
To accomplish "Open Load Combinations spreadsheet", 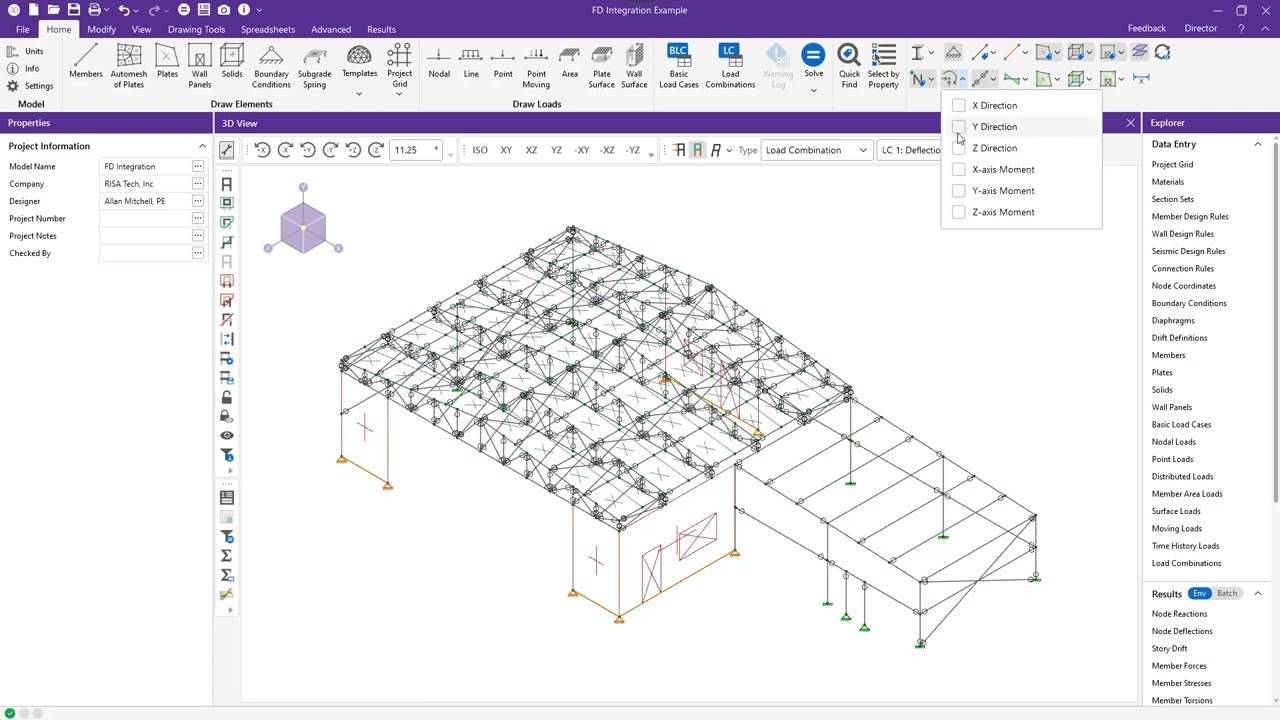I will click(730, 66).
